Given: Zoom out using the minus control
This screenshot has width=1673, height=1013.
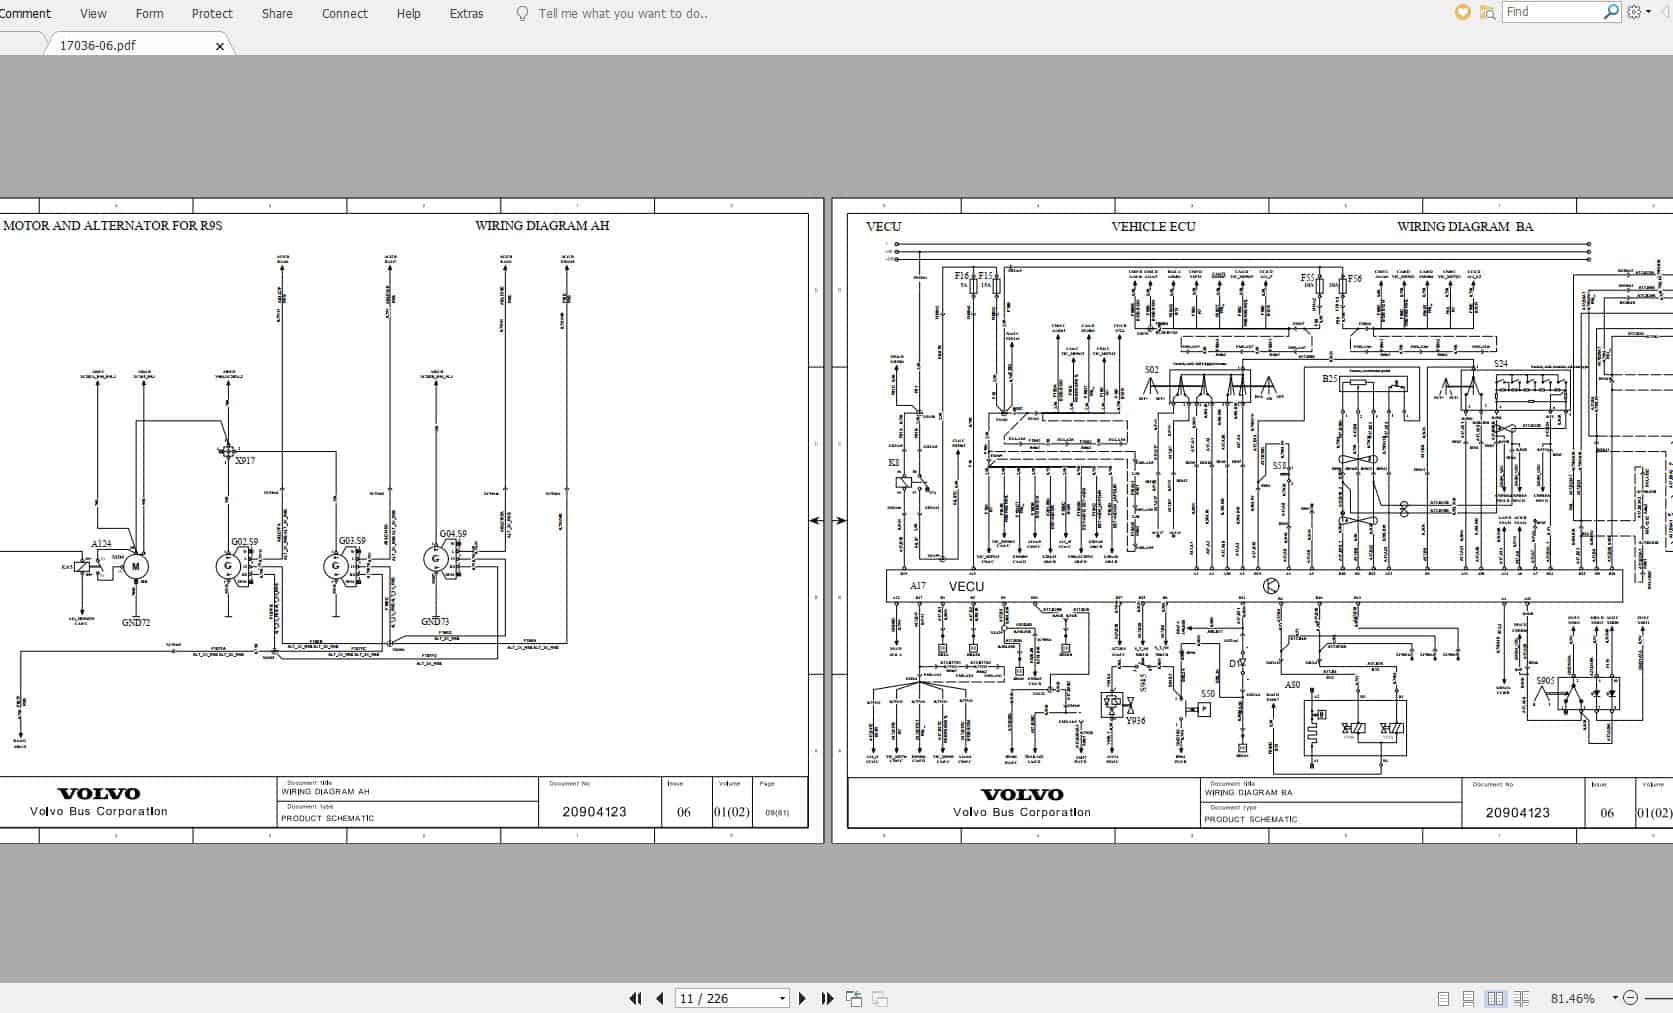Looking at the screenshot, I should (x=1632, y=998).
